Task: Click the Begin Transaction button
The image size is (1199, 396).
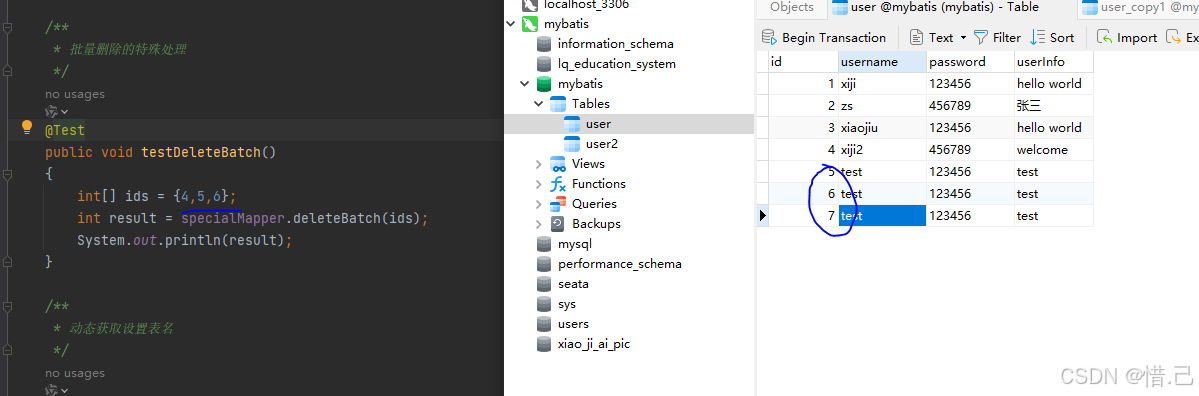Action: [824, 37]
